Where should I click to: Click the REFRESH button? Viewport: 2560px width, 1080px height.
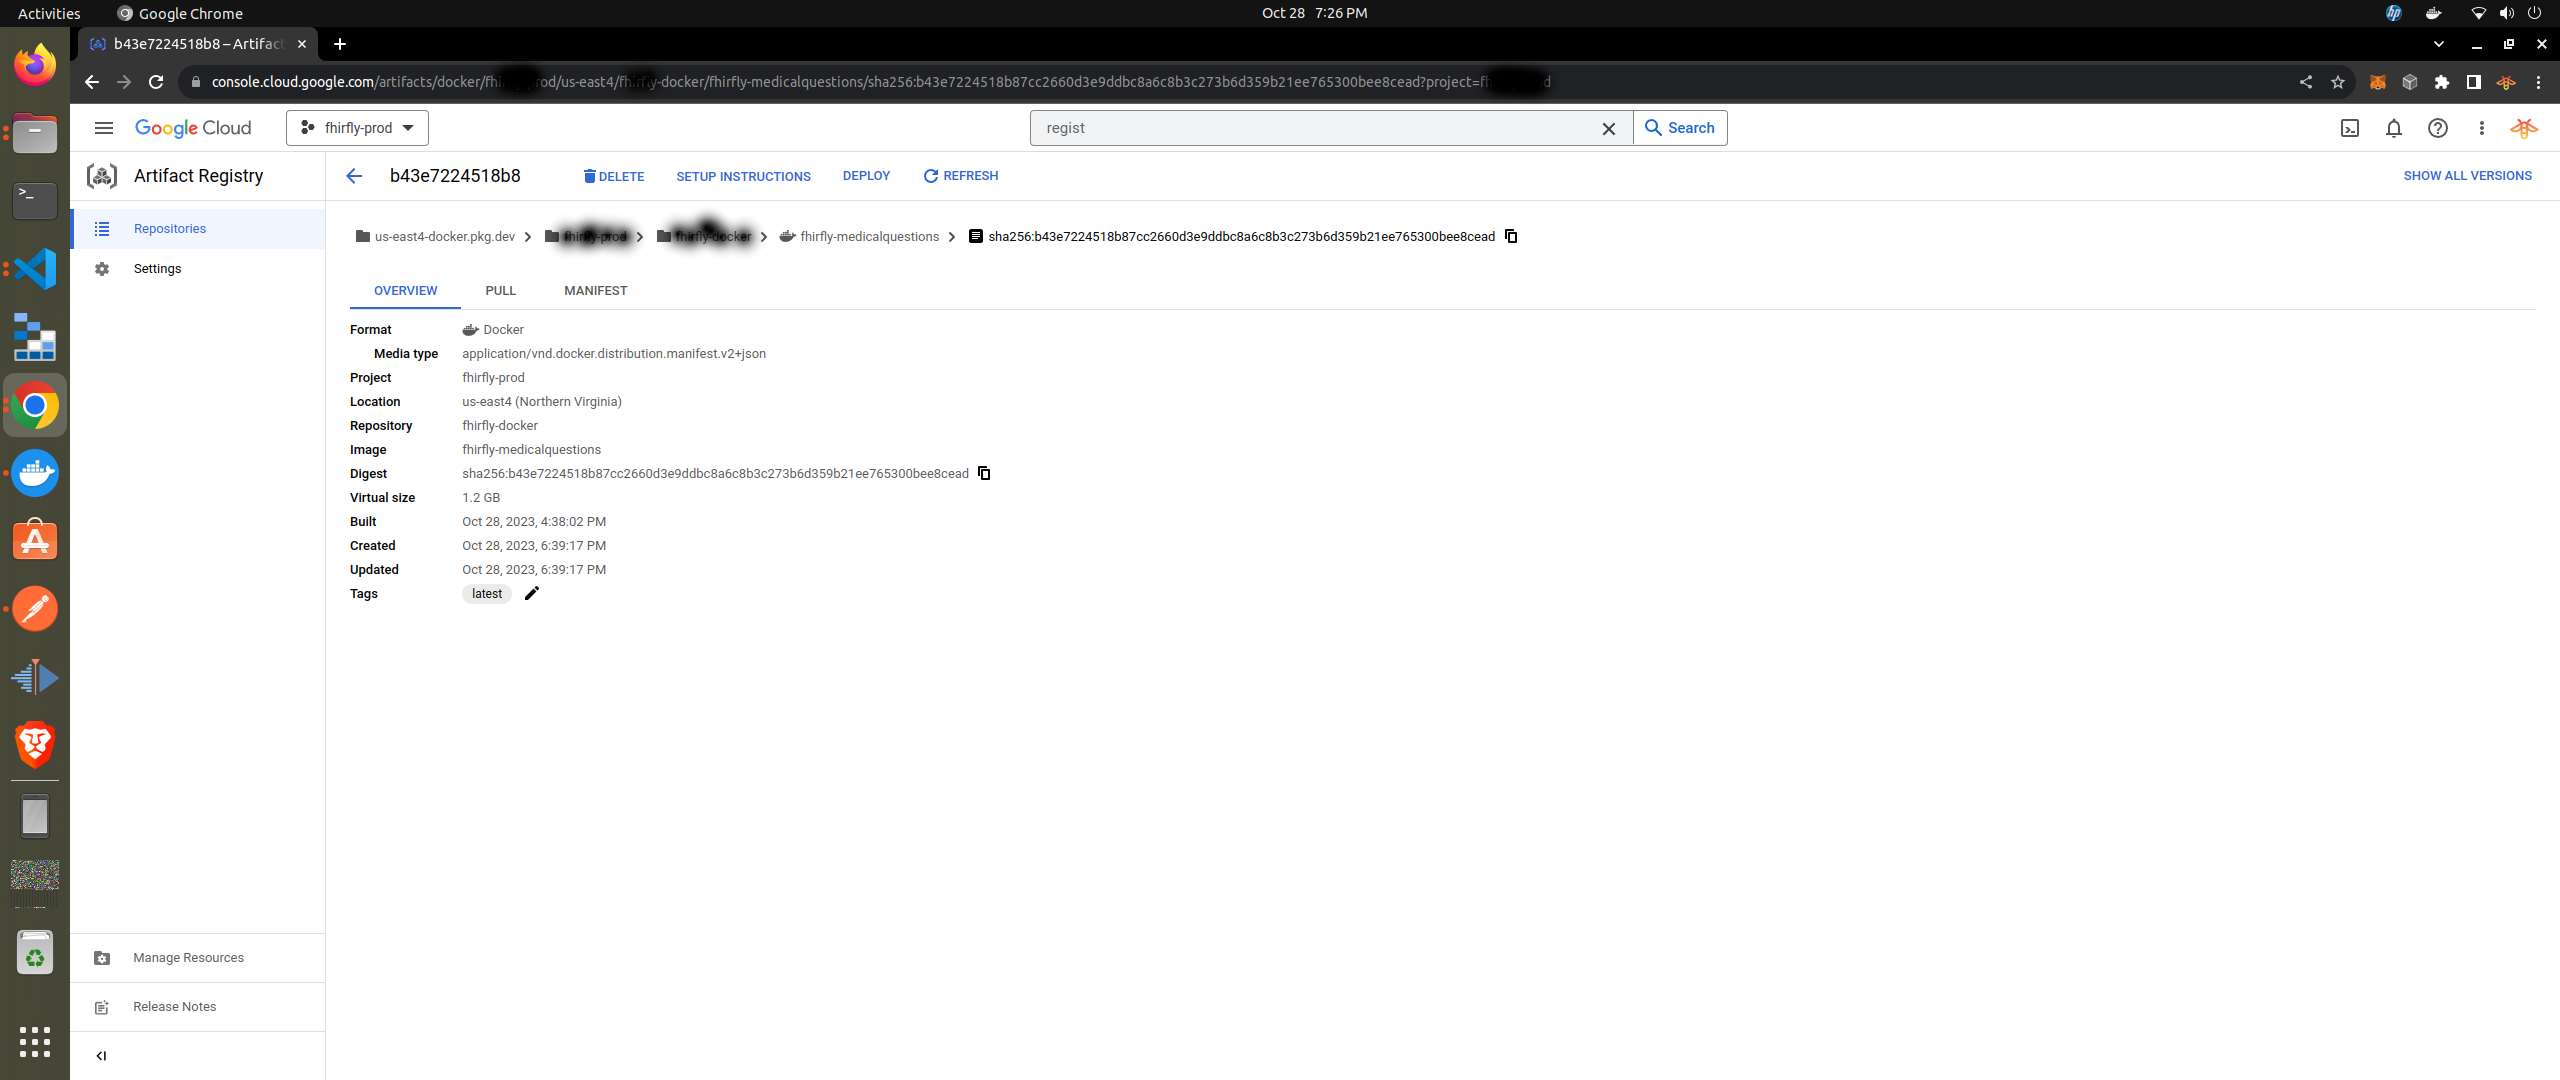pos(960,176)
